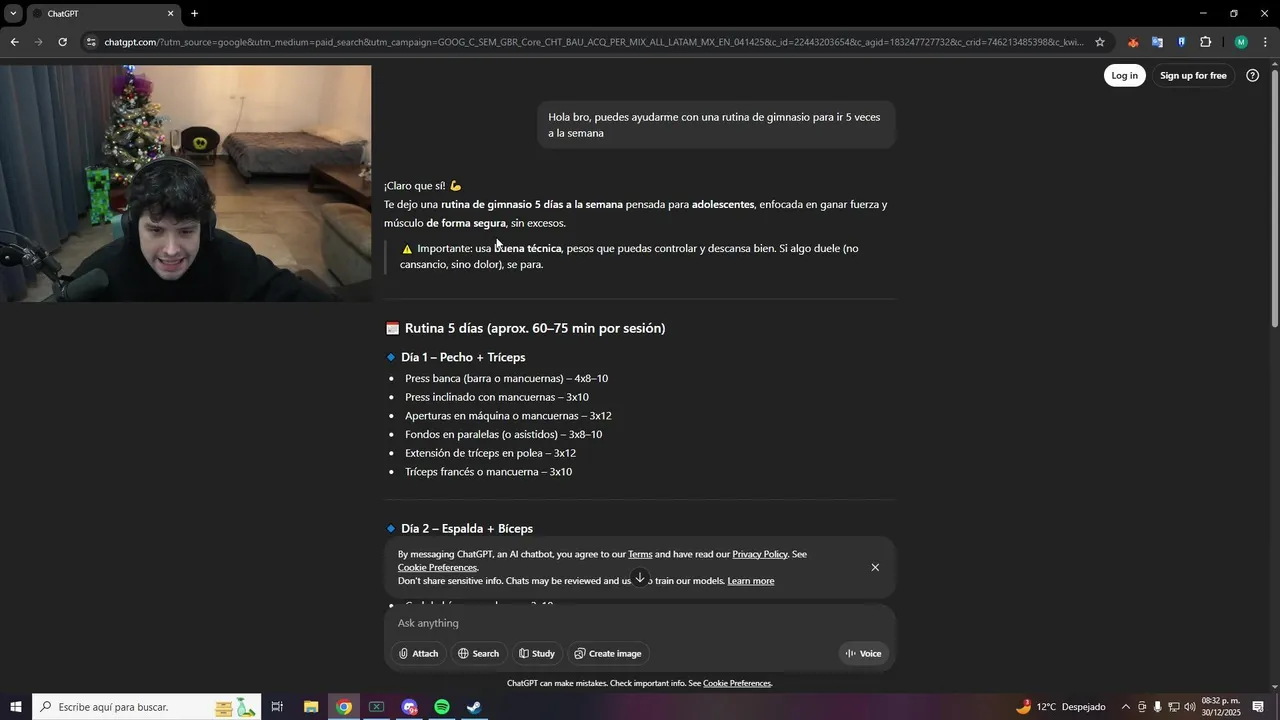Open the Google Translate extension icon
Viewport: 1280px width, 720px height.
coord(1157,42)
